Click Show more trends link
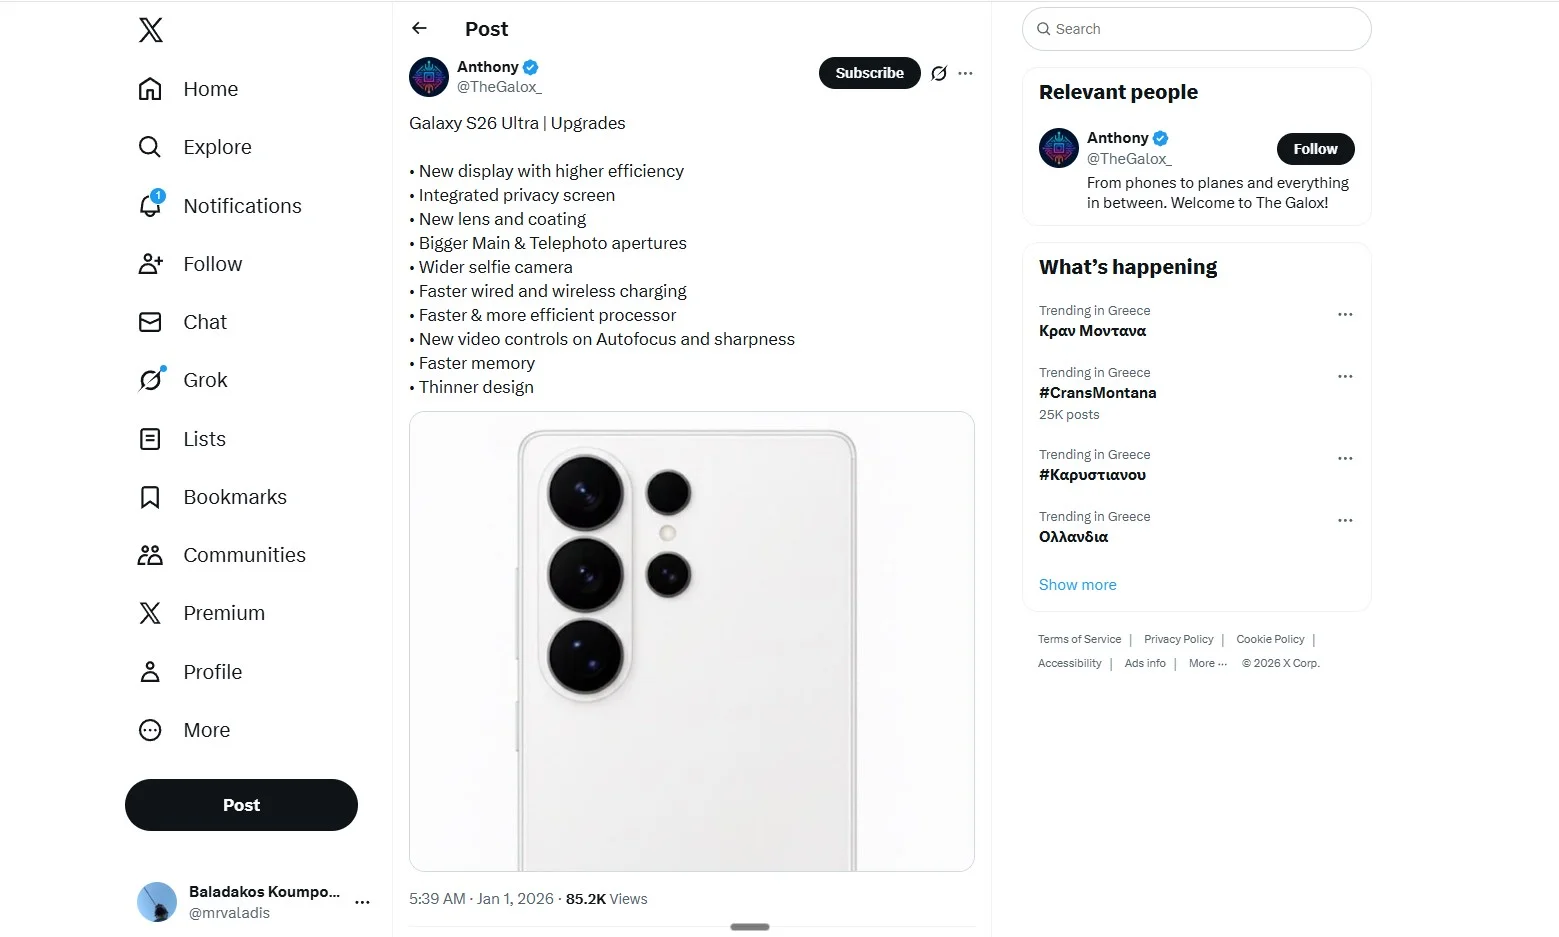Screen dimensions: 1559x937 1077,585
